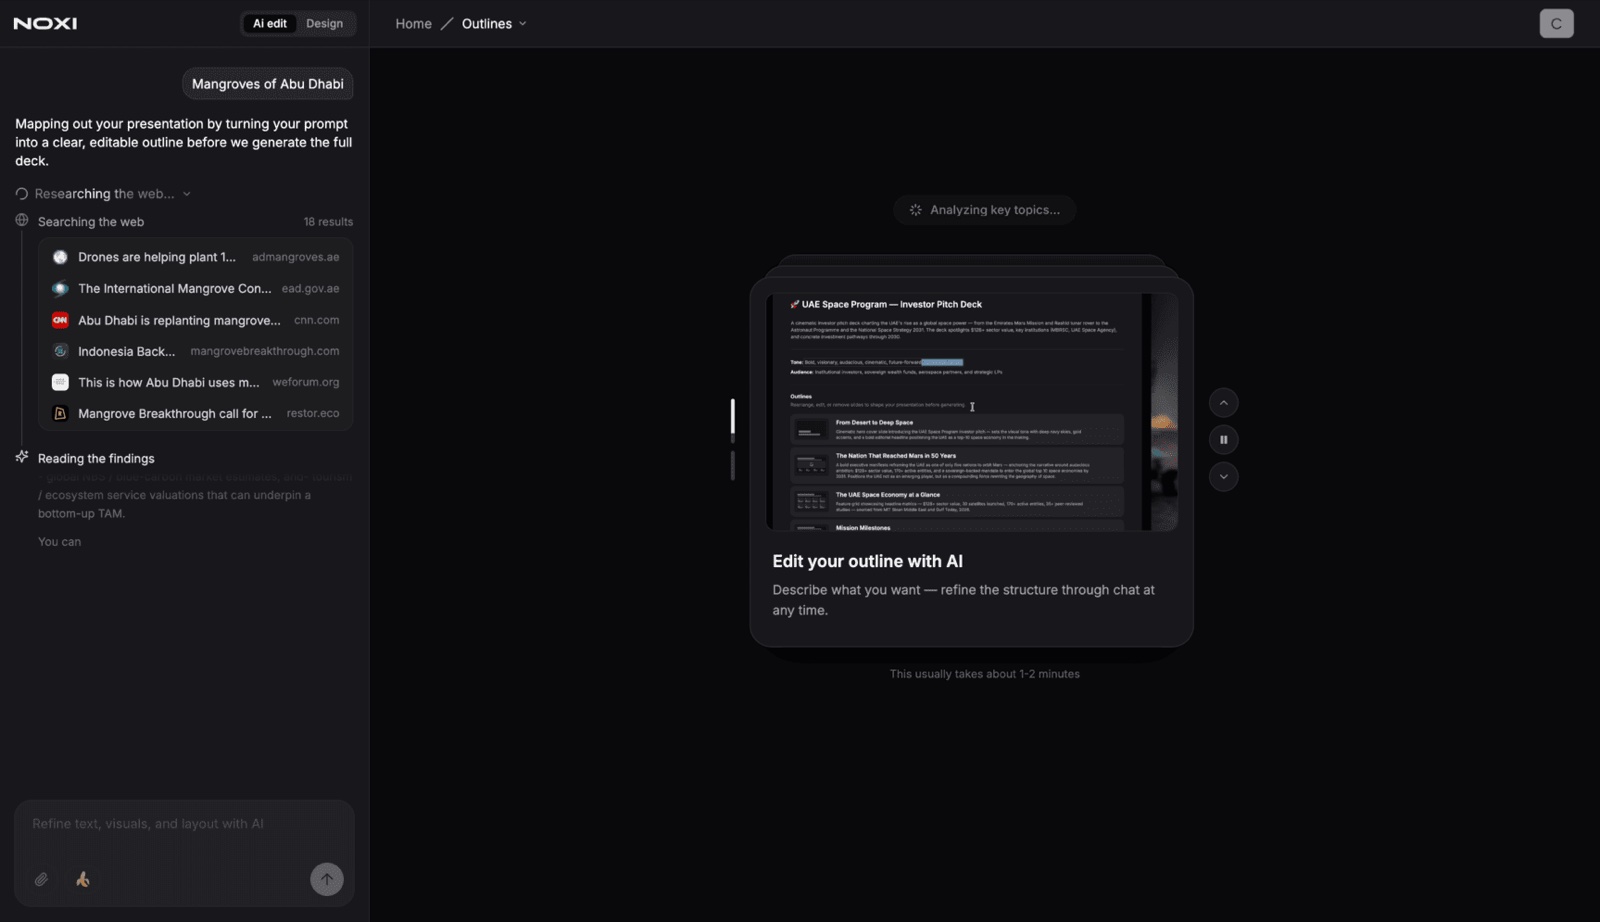Screen dimensions: 1600x922
Task: Collapse the Researching the web section
Action: (x=187, y=194)
